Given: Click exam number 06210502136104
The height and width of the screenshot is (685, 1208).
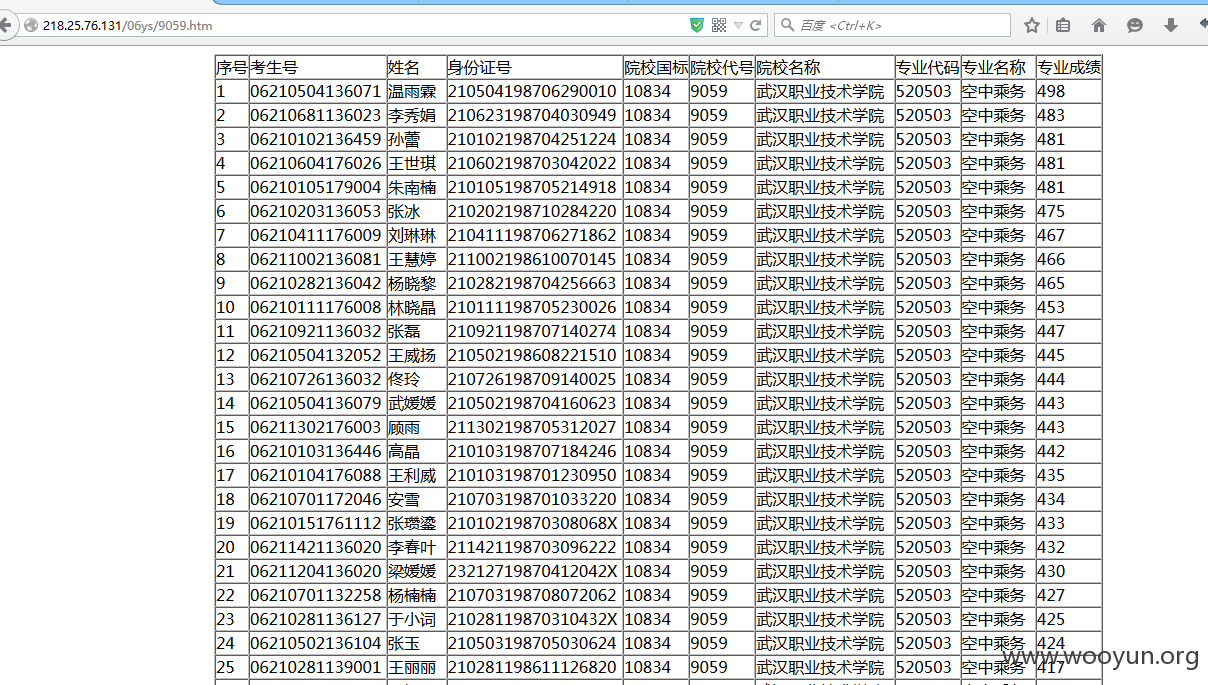Looking at the screenshot, I should click(x=316, y=643).
